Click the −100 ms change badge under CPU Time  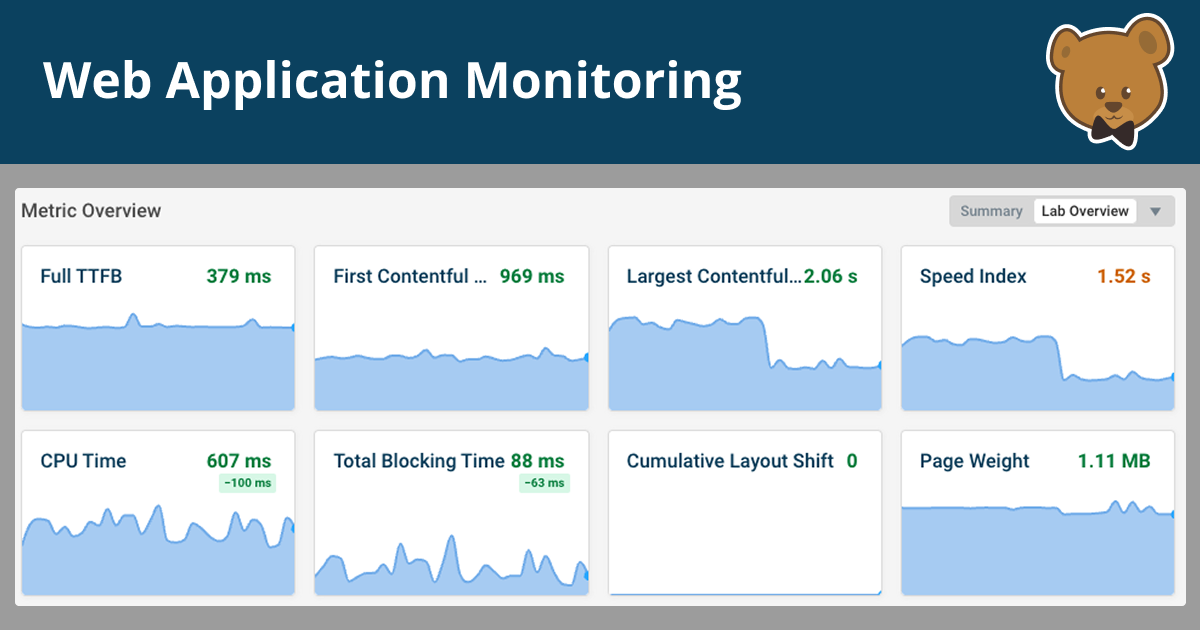click(246, 484)
